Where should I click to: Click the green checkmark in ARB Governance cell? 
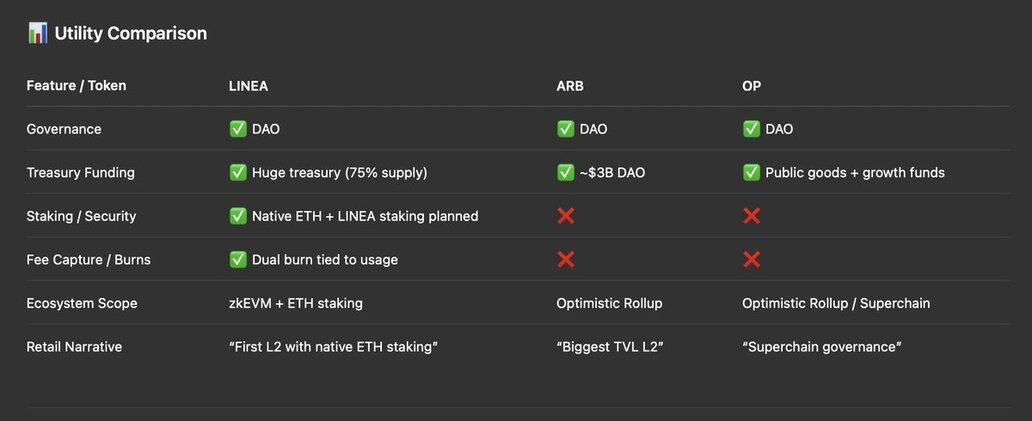point(565,129)
